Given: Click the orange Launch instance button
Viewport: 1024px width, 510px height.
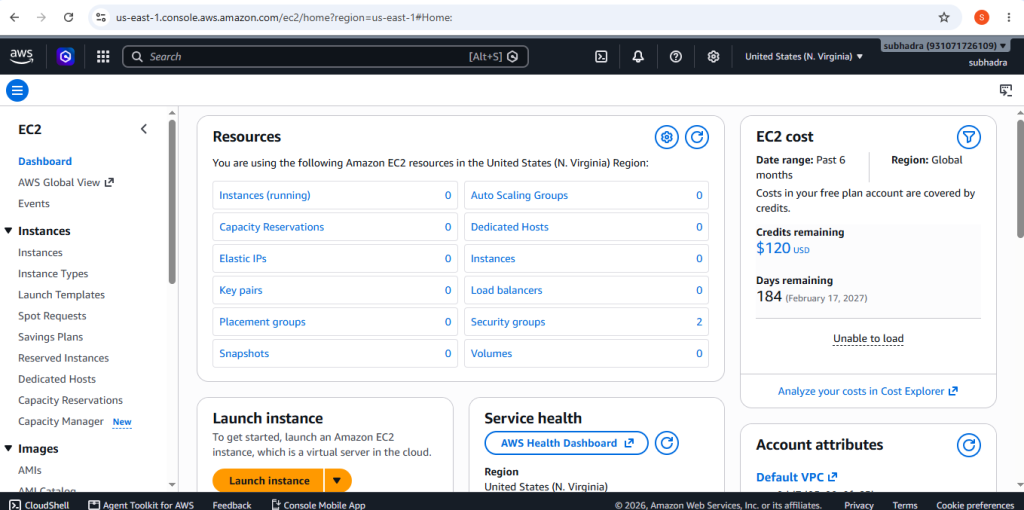Looking at the screenshot, I should click(x=269, y=481).
